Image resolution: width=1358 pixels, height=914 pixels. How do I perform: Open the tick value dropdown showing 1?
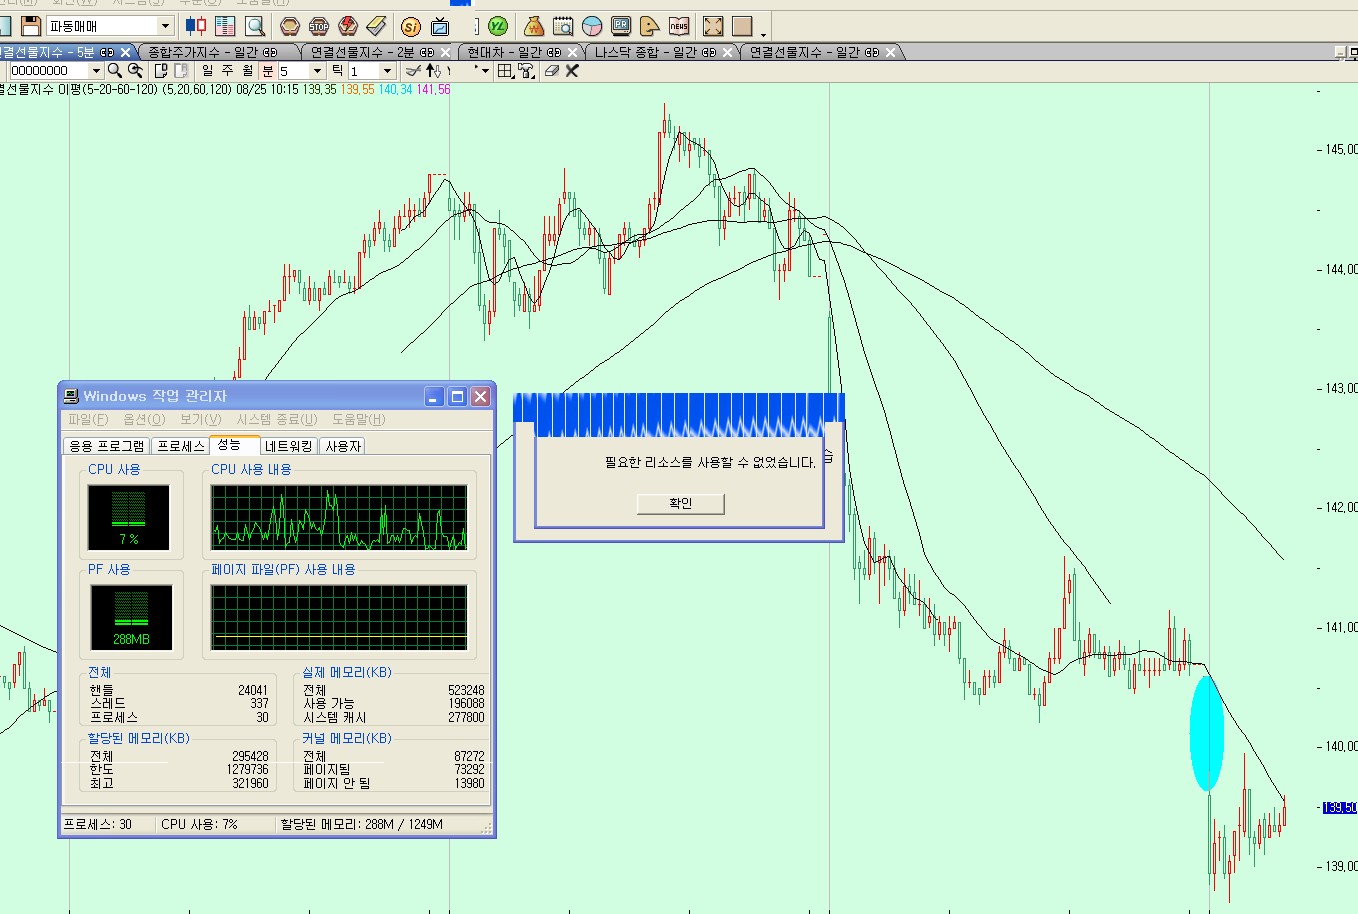point(387,71)
